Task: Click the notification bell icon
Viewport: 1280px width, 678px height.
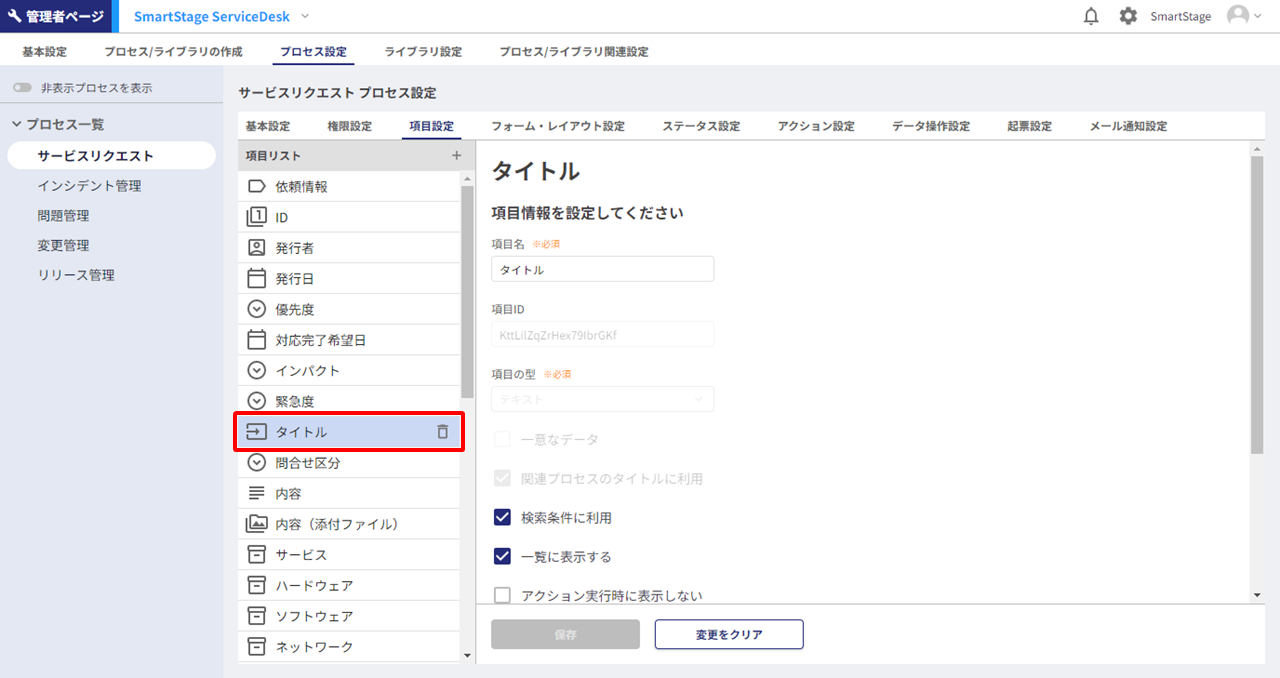Action: pyautogui.click(x=1091, y=16)
